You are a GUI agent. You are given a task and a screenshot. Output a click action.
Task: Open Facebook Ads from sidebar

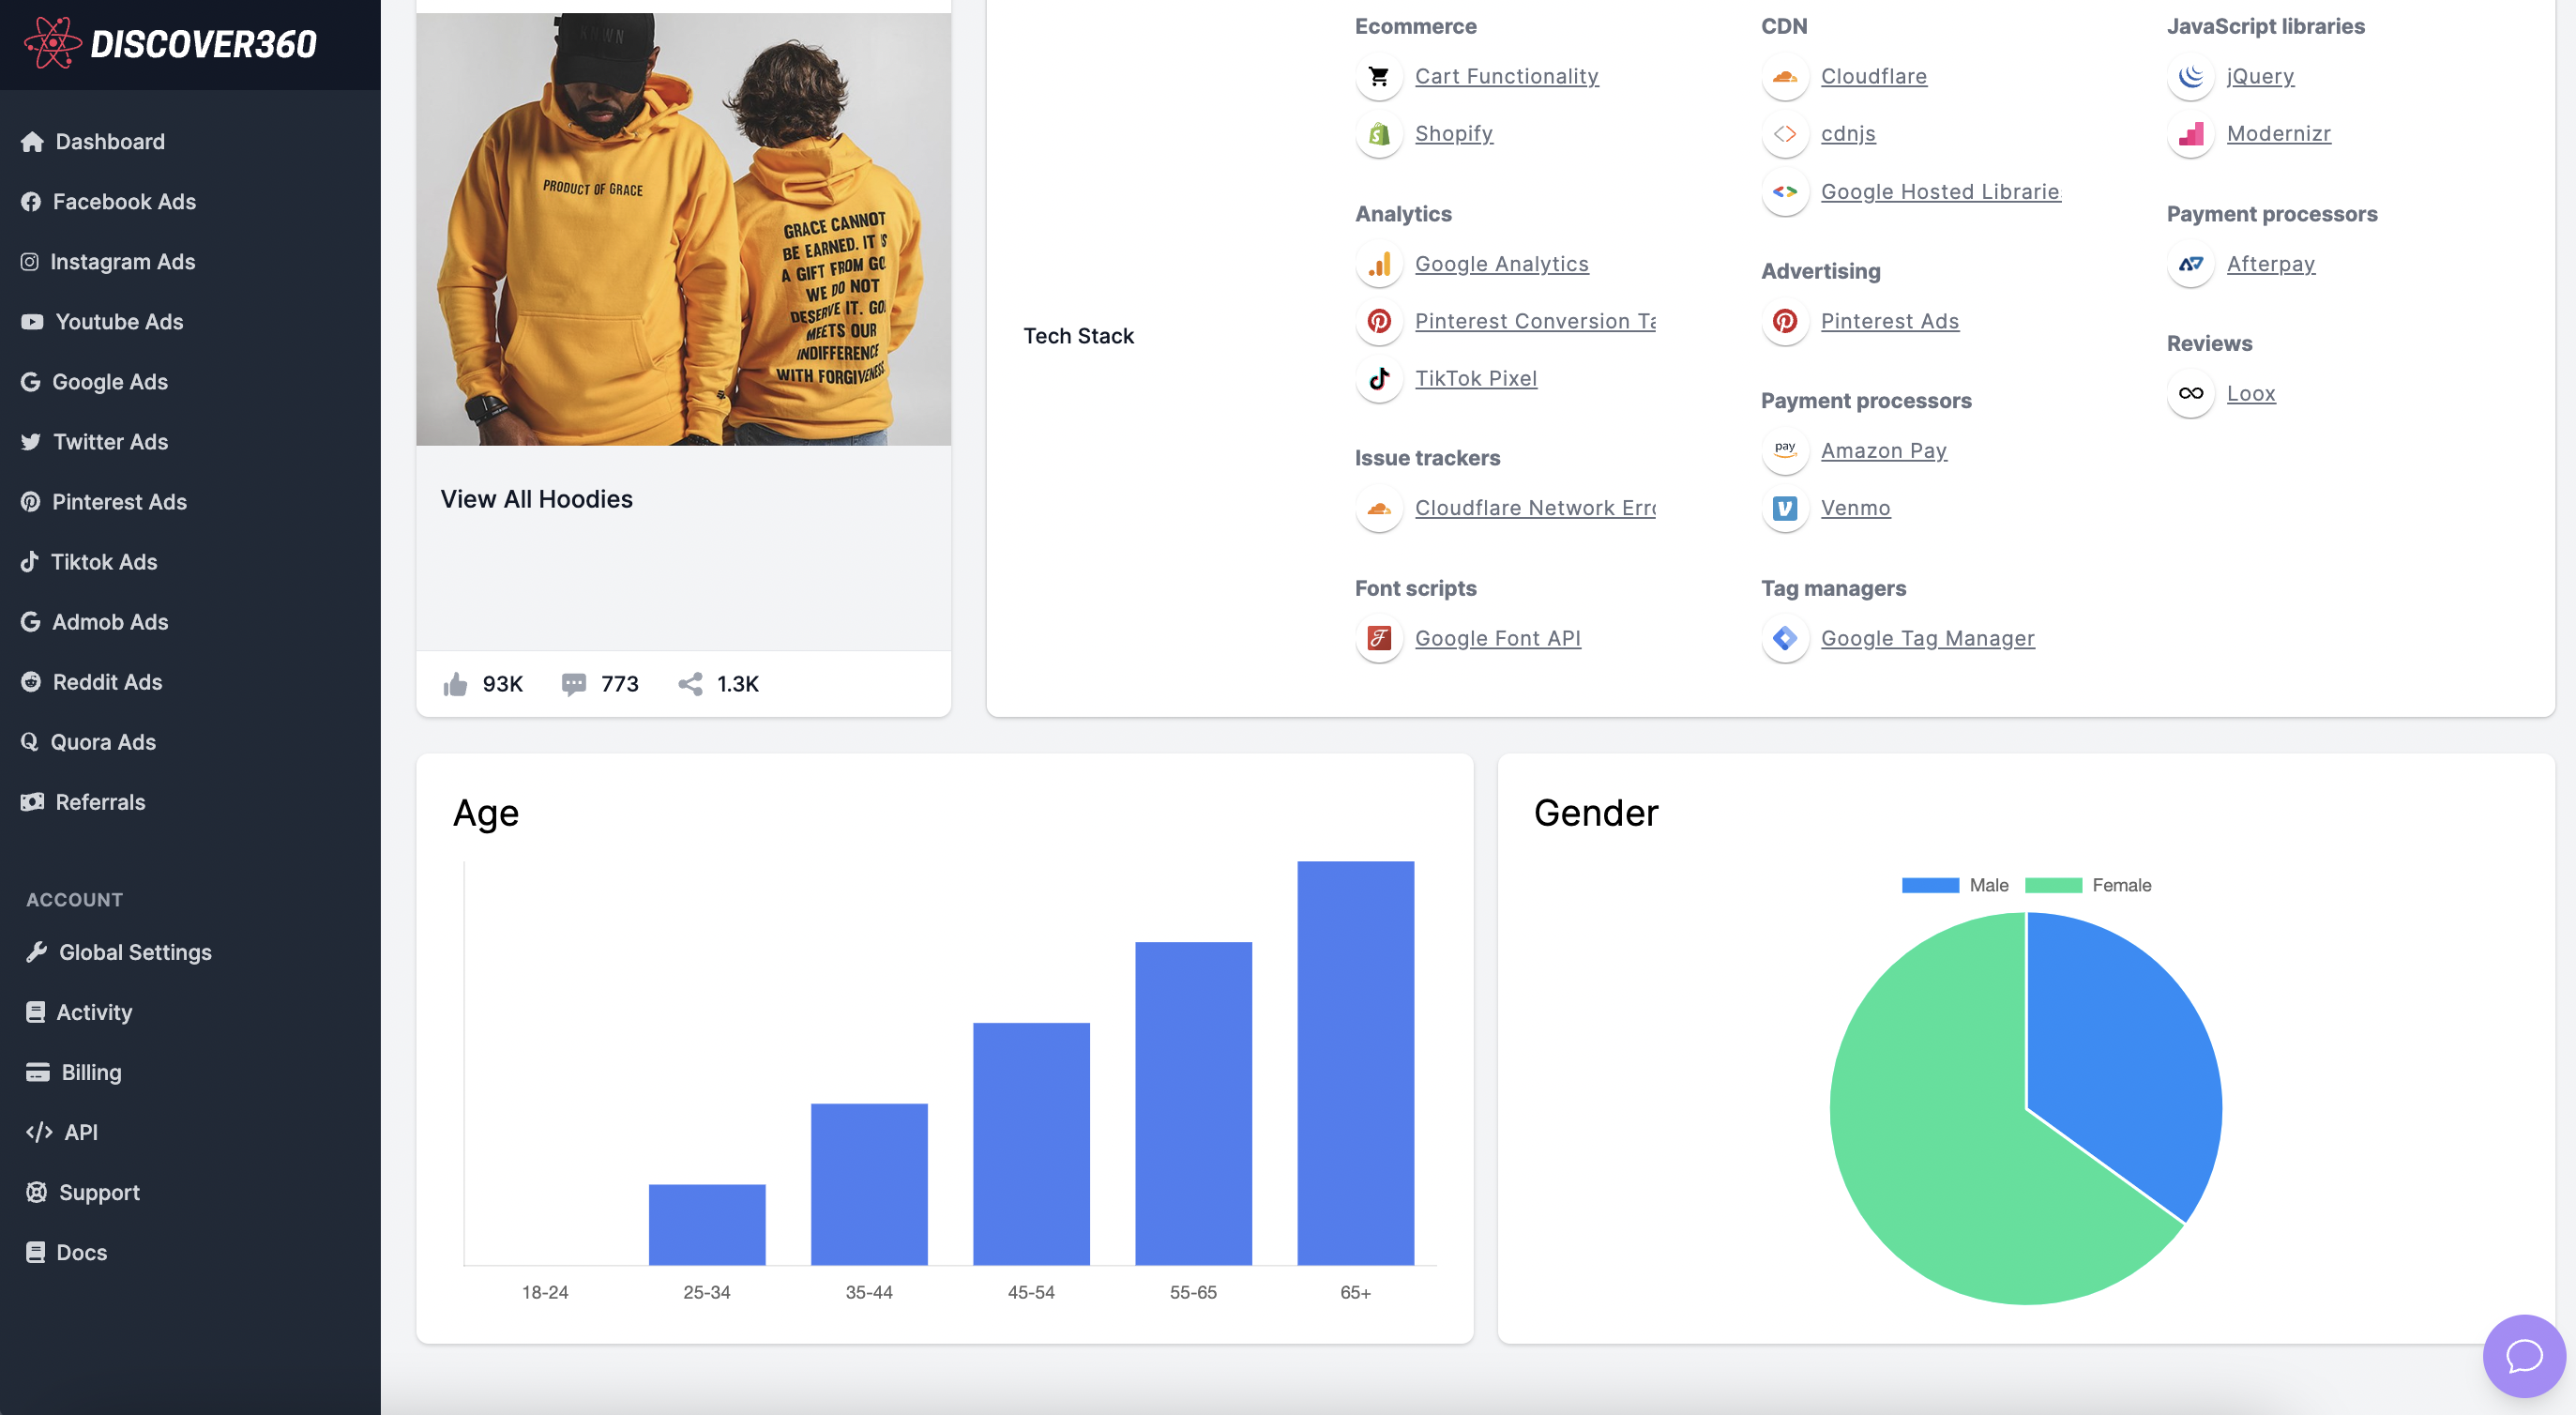click(x=124, y=202)
